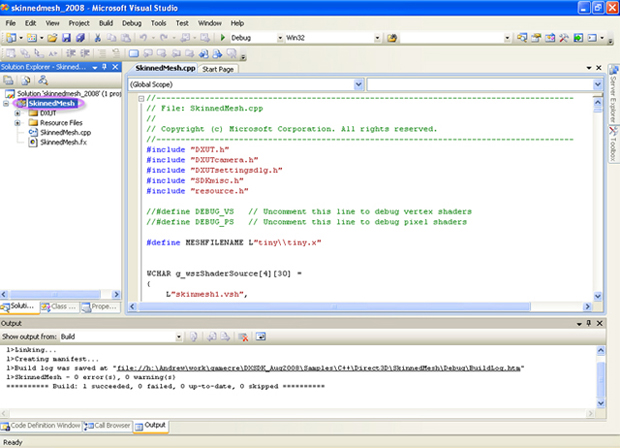Click the Solution Explorer horizontal scrollbar thumb
This screenshot has width=620, height=448.
55,295
